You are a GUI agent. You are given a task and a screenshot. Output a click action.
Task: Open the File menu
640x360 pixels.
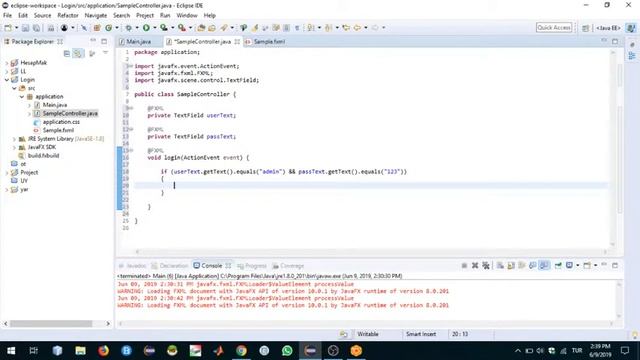pyautogui.click(x=7, y=16)
